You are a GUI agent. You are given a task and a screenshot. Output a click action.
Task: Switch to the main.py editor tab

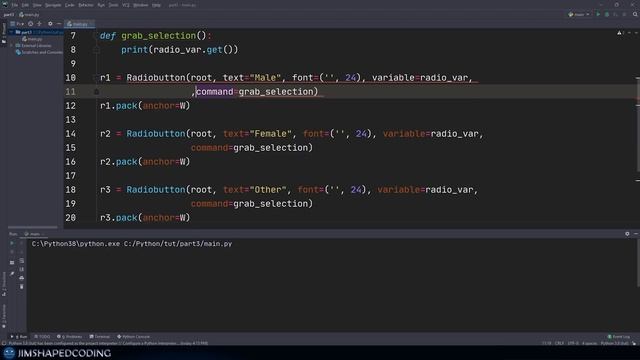pyautogui.click(x=79, y=24)
